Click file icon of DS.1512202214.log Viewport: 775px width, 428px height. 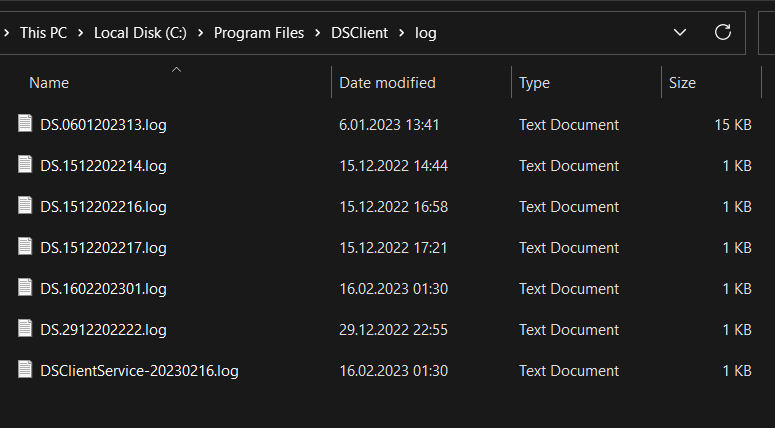(x=26, y=165)
